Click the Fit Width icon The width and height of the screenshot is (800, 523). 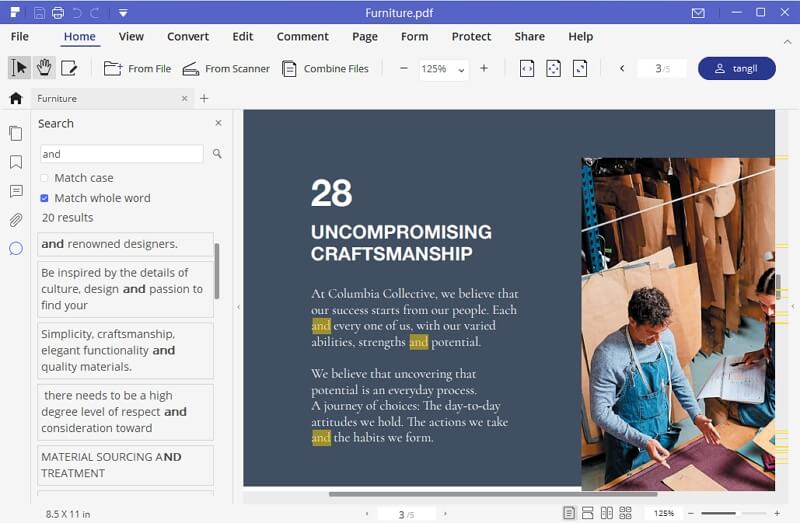tap(527, 68)
